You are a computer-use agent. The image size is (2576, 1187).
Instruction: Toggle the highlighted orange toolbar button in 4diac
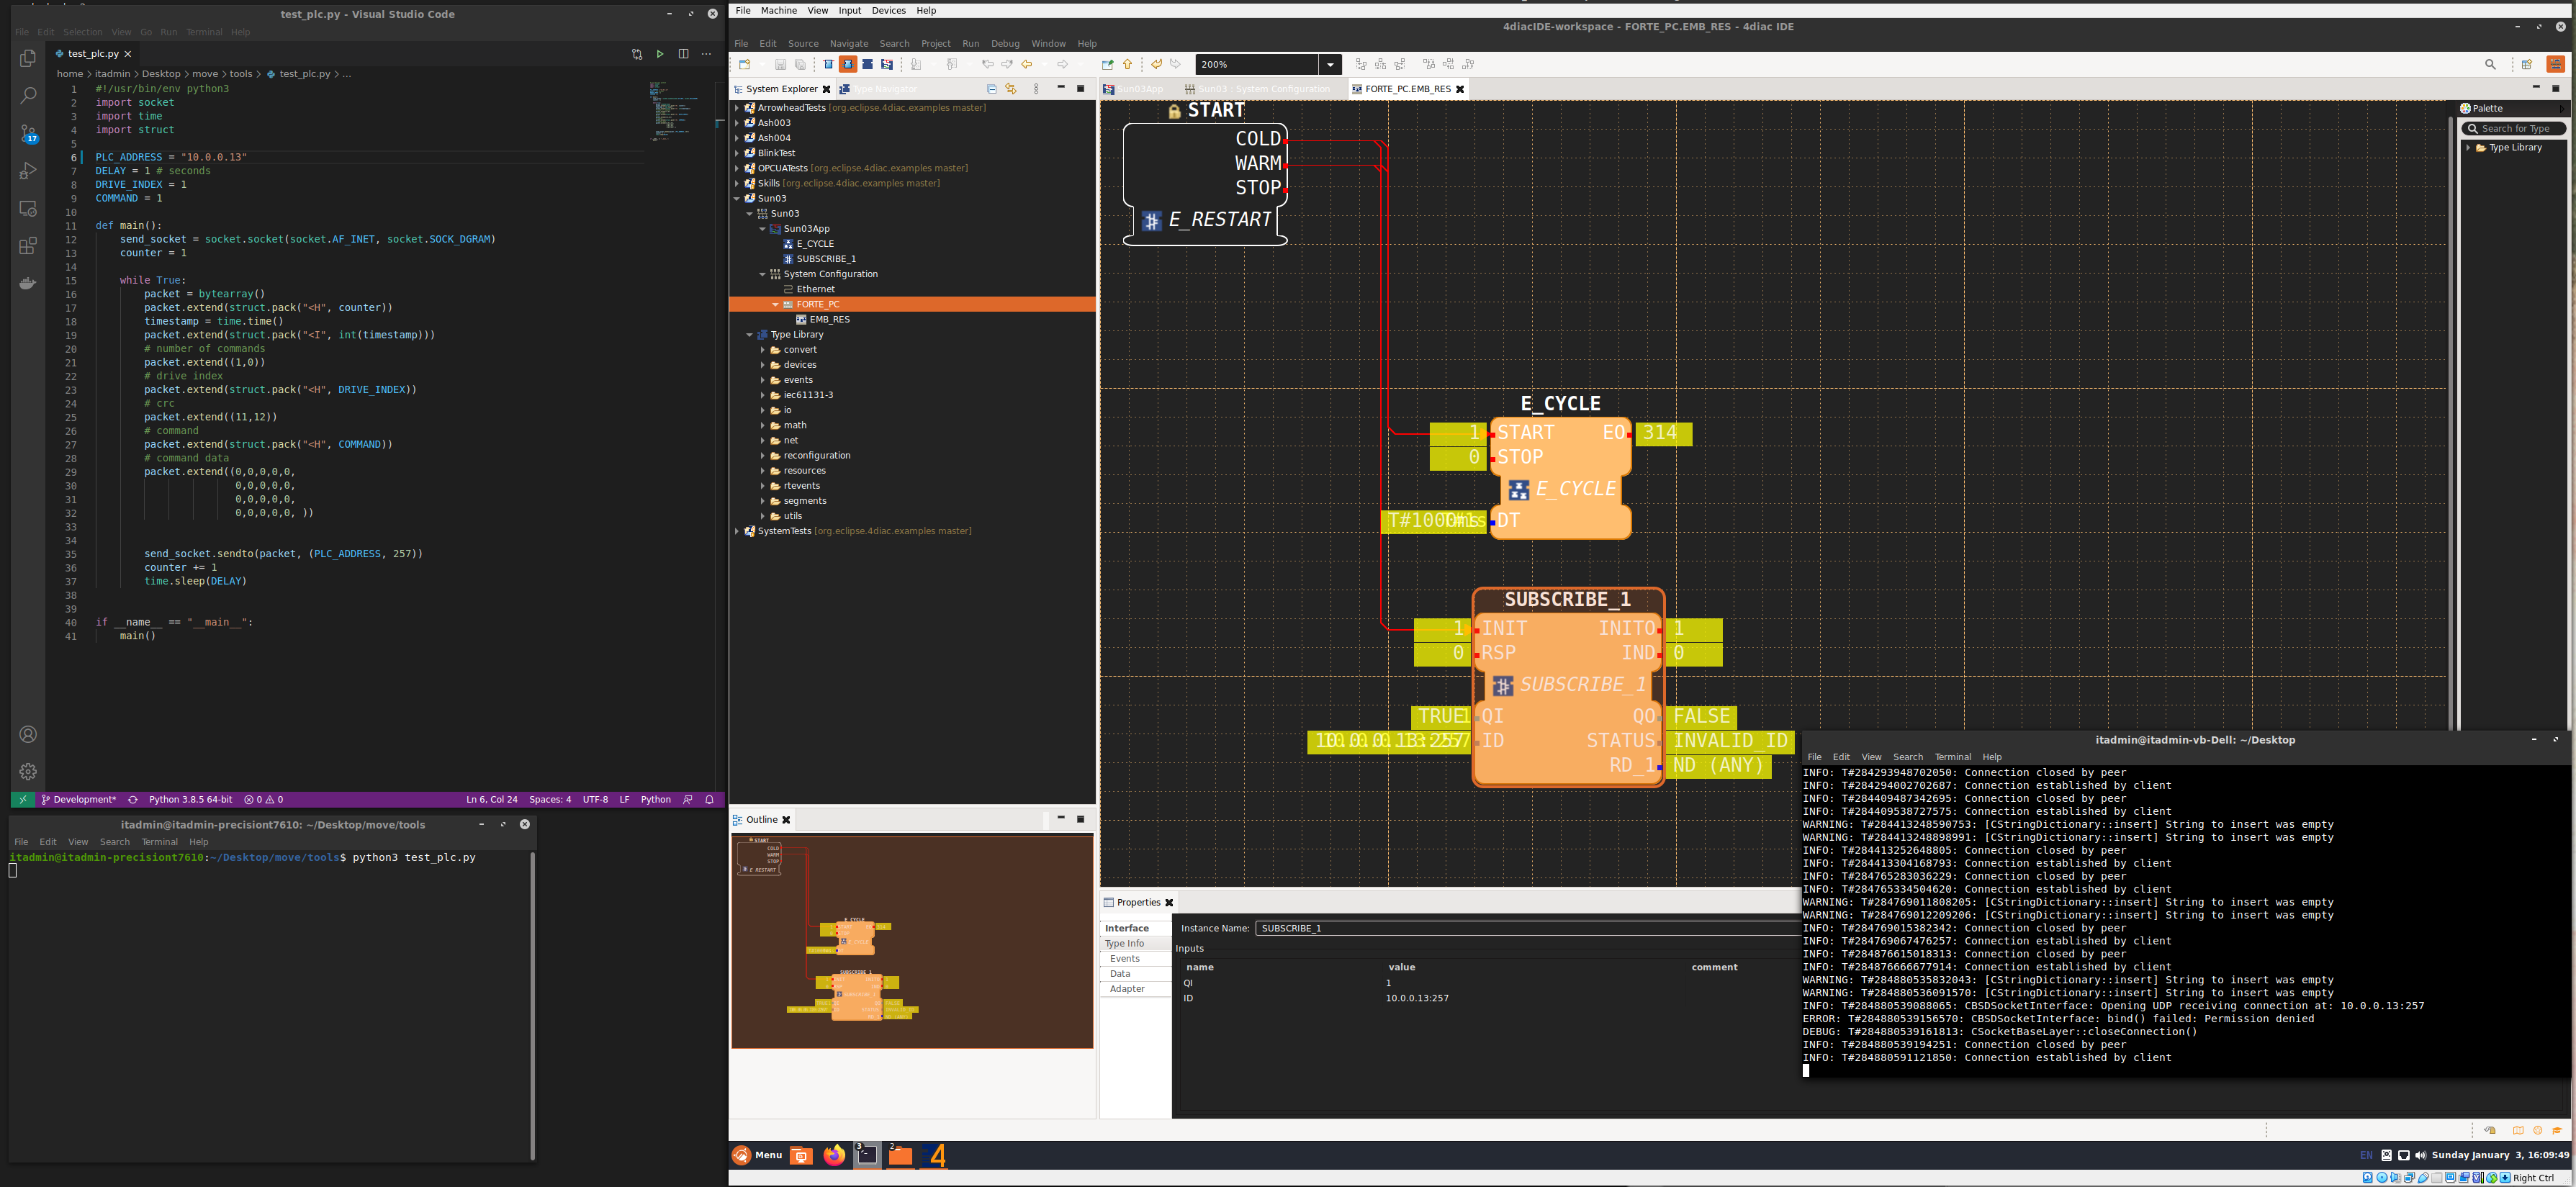coord(847,64)
